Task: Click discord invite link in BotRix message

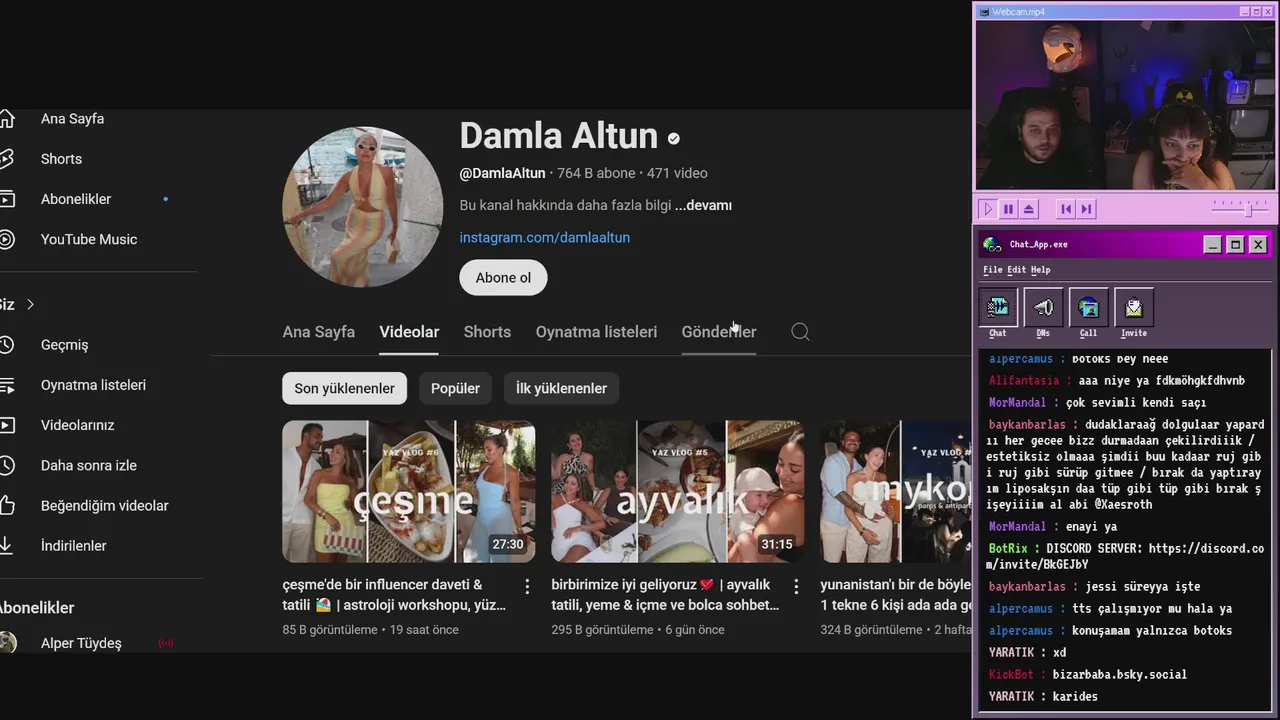Action: tap(1127, 557)
